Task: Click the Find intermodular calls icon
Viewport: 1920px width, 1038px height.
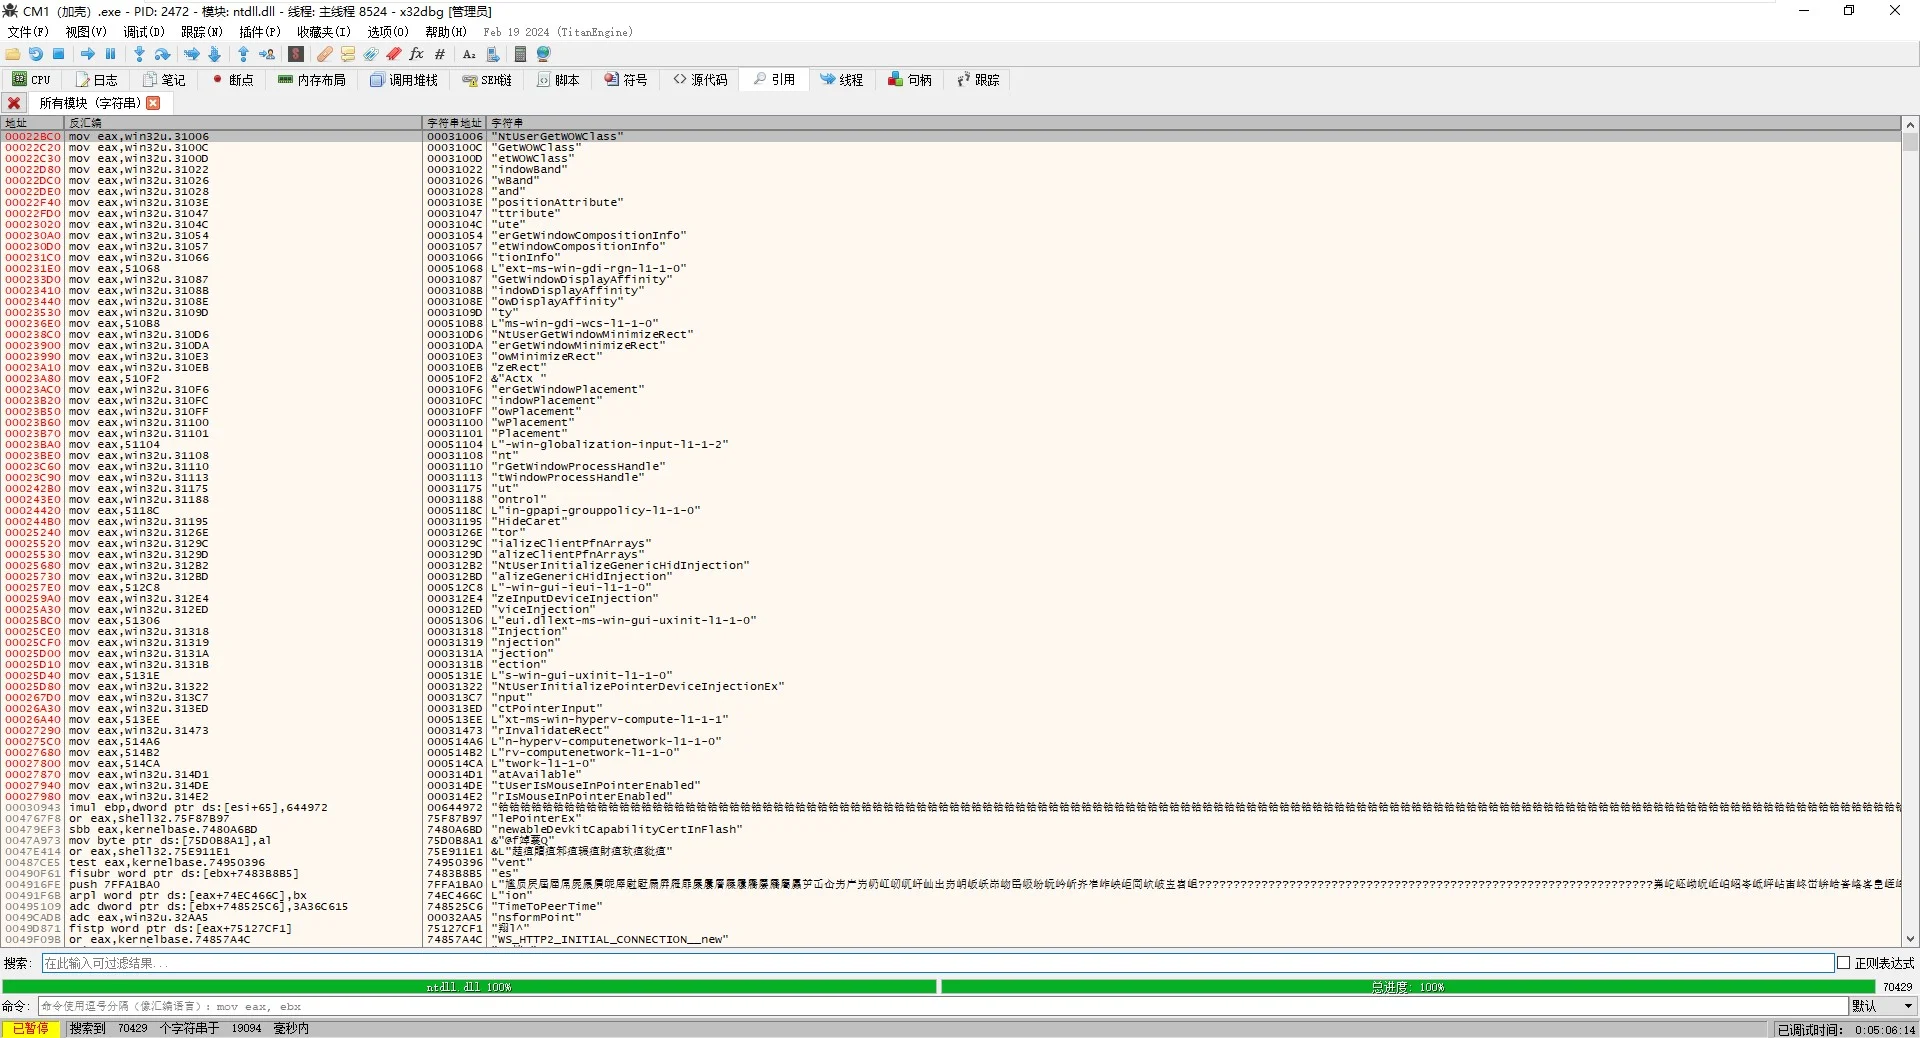Action: coord(492,54)
